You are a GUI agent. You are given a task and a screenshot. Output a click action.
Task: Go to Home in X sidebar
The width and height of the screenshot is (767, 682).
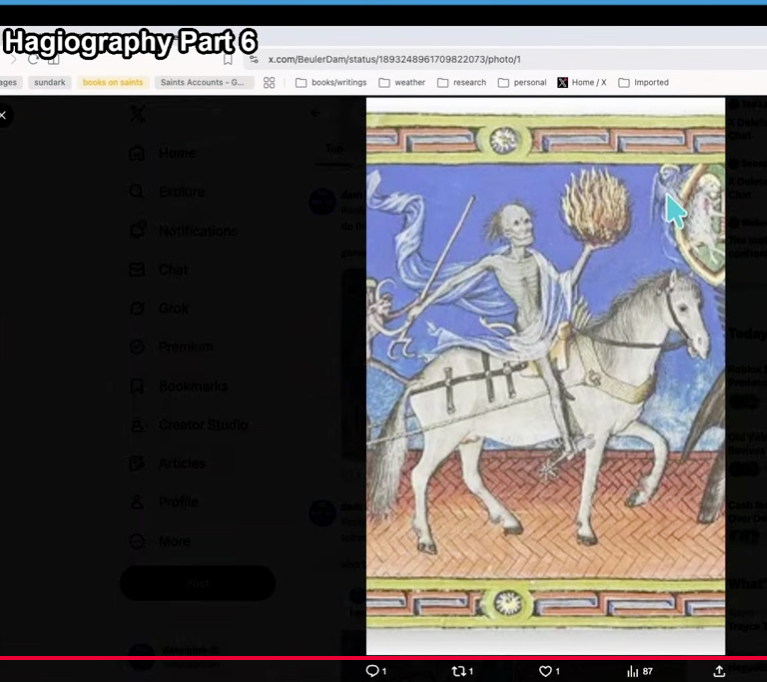(162, 153)
